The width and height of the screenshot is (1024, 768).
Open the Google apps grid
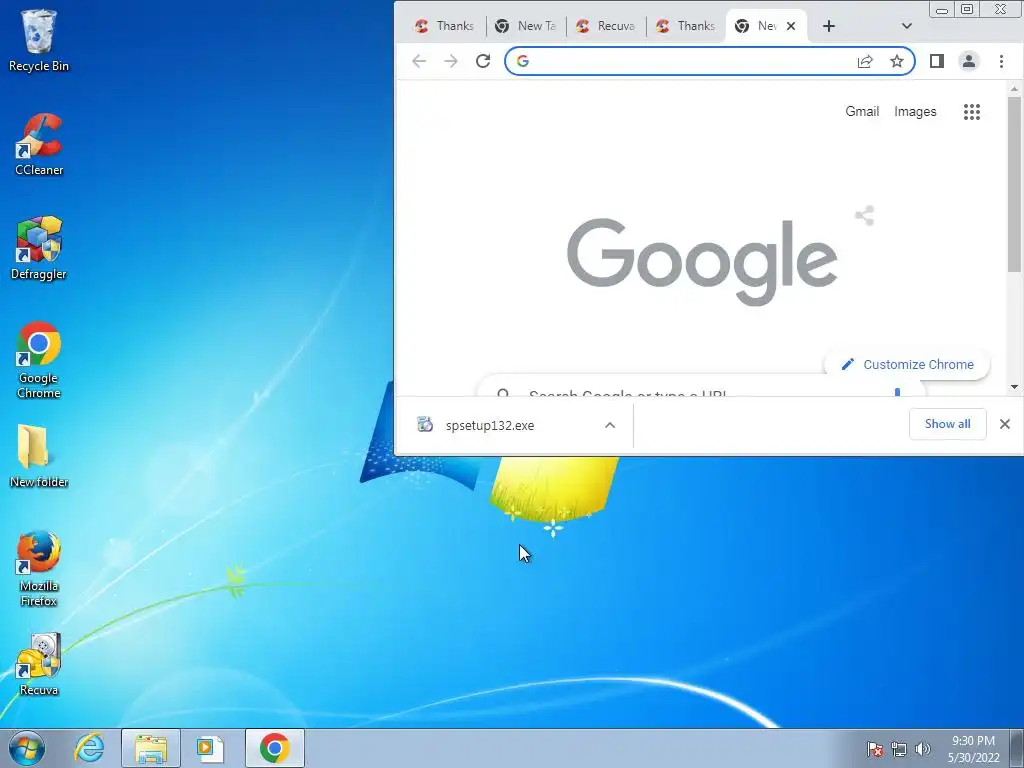pyautogui.click(x=972, y=112)
